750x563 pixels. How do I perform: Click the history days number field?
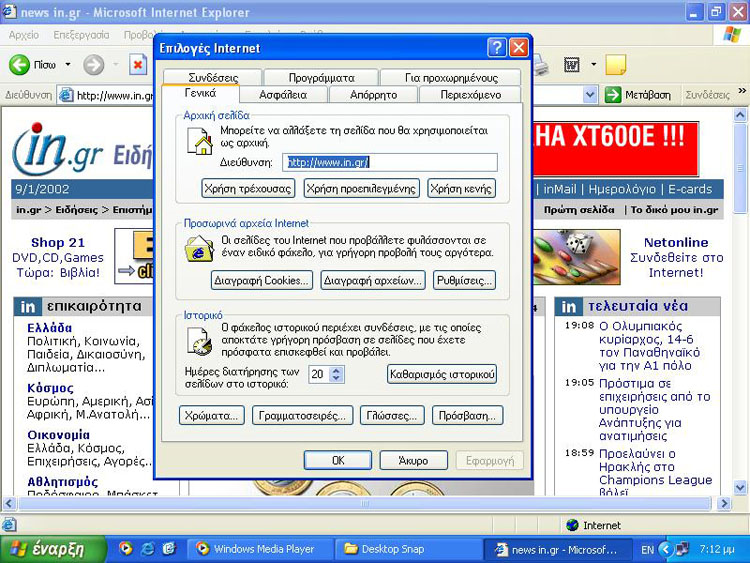click(319, 374)
